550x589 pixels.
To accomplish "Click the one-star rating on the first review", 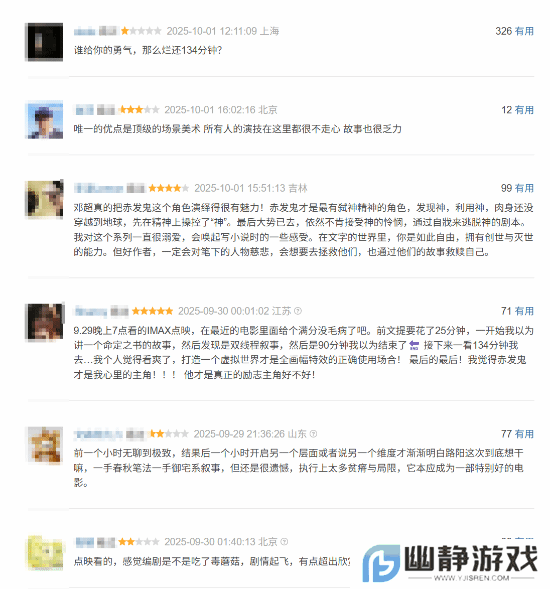I will pos(141,31).
